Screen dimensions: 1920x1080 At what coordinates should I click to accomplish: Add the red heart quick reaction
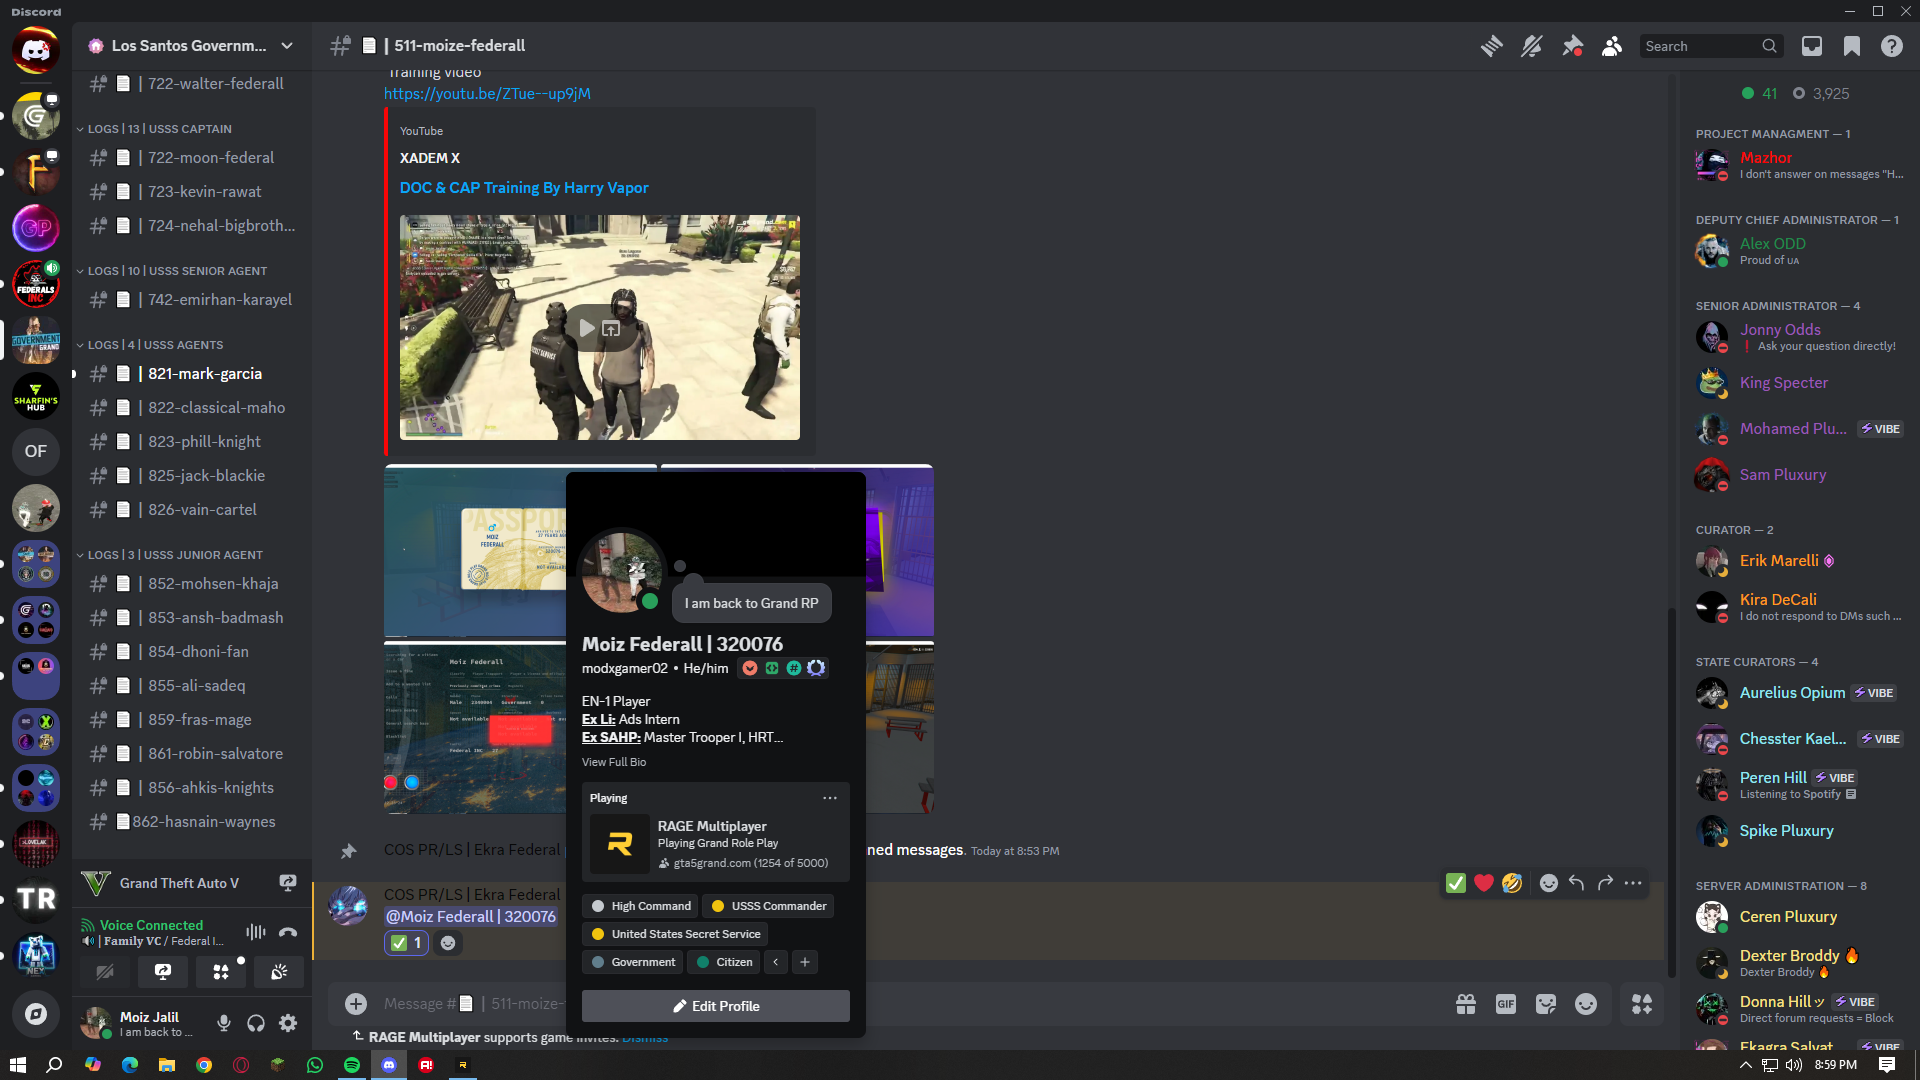tap(1484, 883)
